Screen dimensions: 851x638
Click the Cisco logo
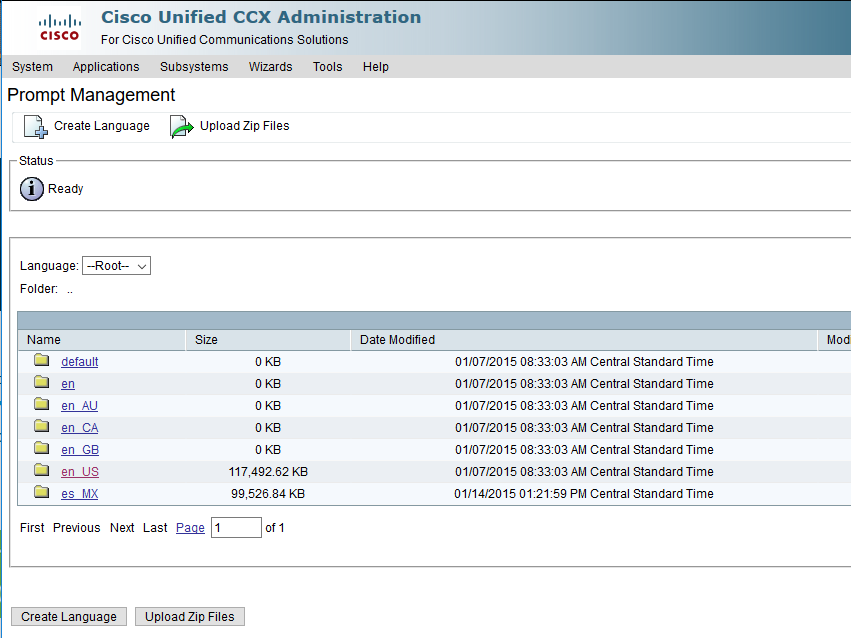point(60,28)
